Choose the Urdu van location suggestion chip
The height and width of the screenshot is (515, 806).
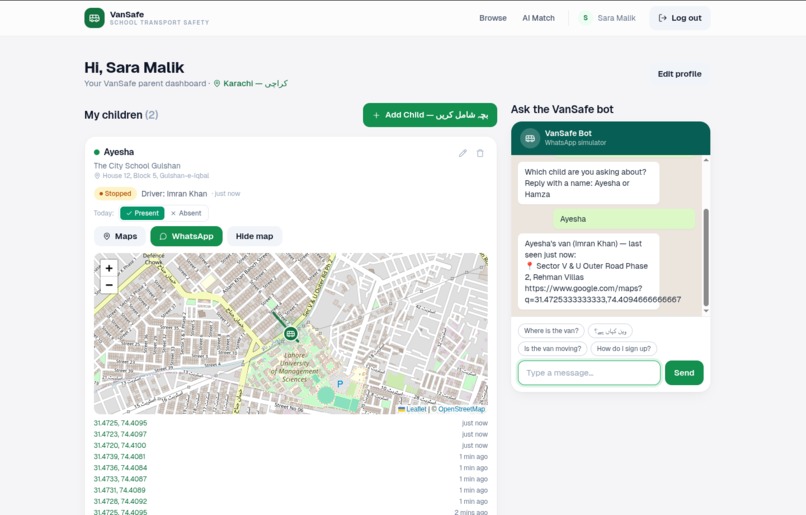(610, 331)
